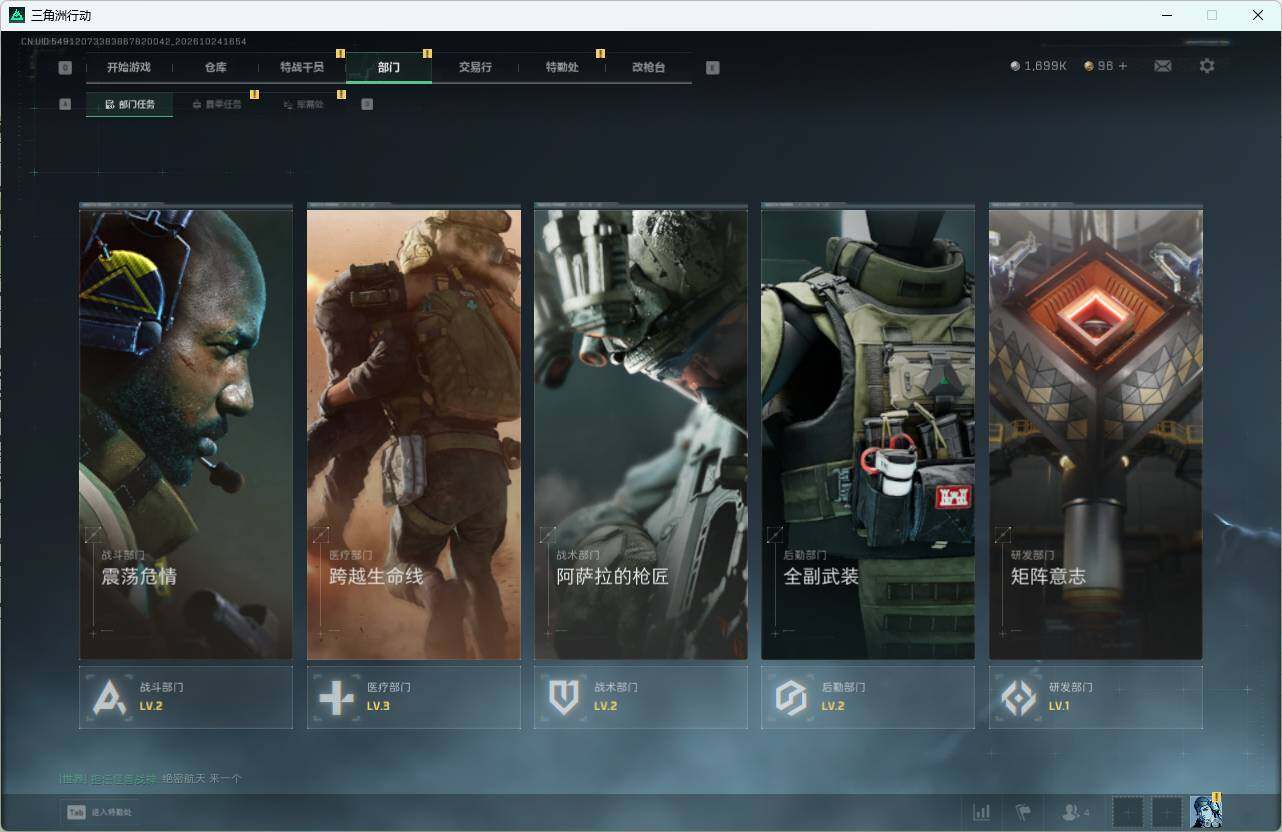Open the settings gear icon
The height and width of the screenshot is (832, 1282).
pyautogui.click(x=1207, y=66)
